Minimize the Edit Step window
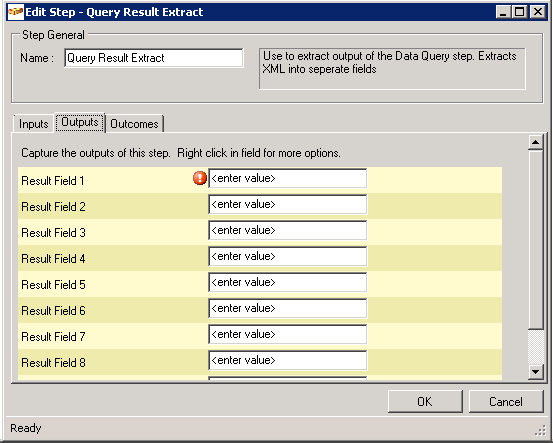This screenshot has width=553, height=443. 503,12
